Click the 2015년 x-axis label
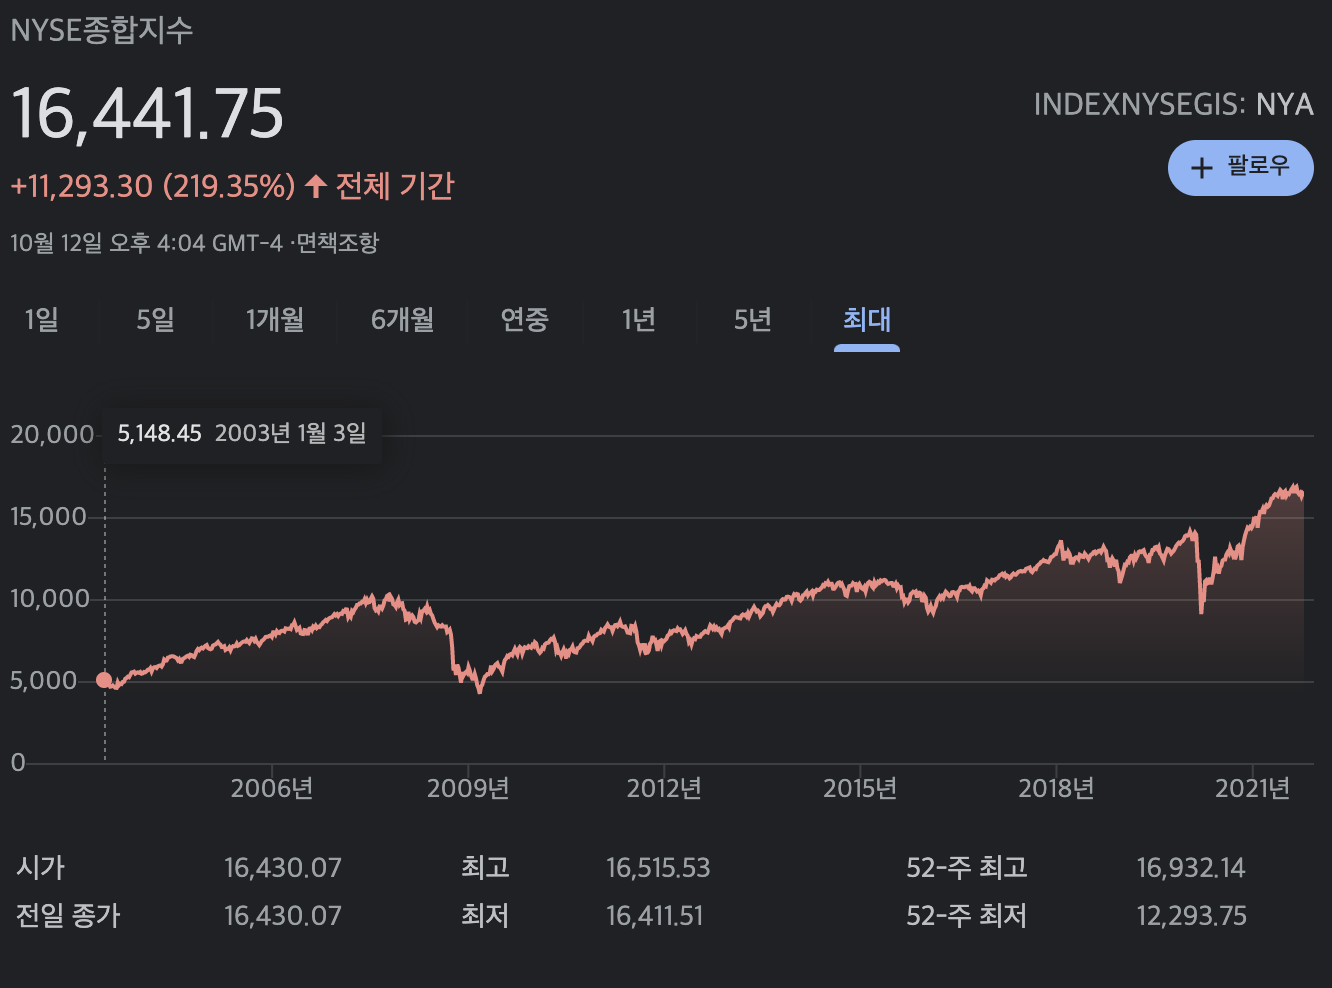Viewport: 1332px width, 988px height. coord(860,789)
